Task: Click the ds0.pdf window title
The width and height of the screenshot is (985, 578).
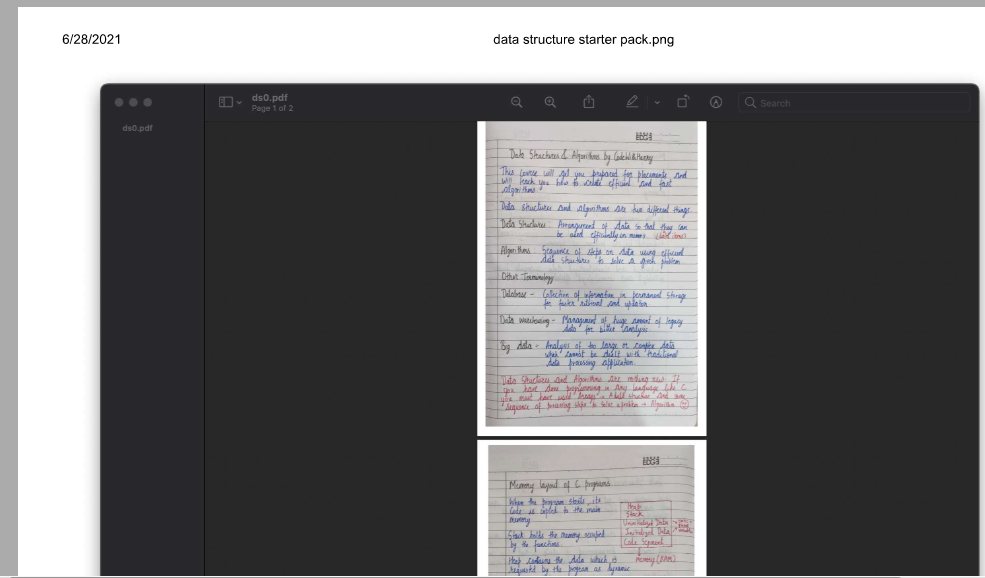Action: coord(269,97)
